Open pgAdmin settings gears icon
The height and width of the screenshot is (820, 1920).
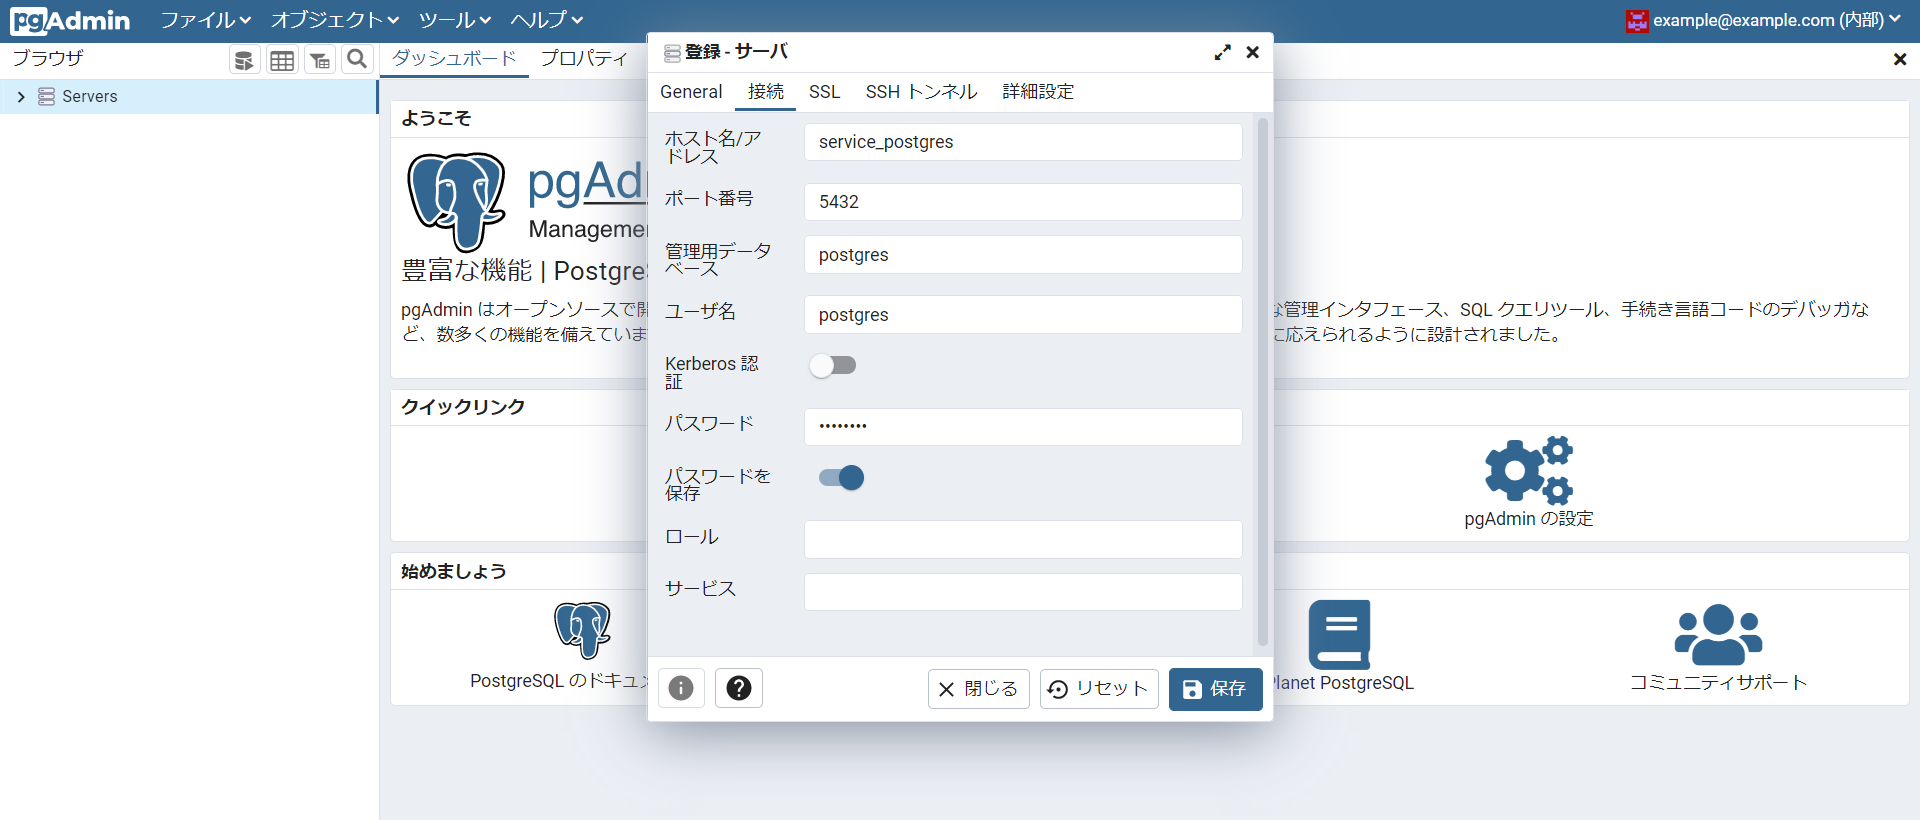coord(1529,469)
